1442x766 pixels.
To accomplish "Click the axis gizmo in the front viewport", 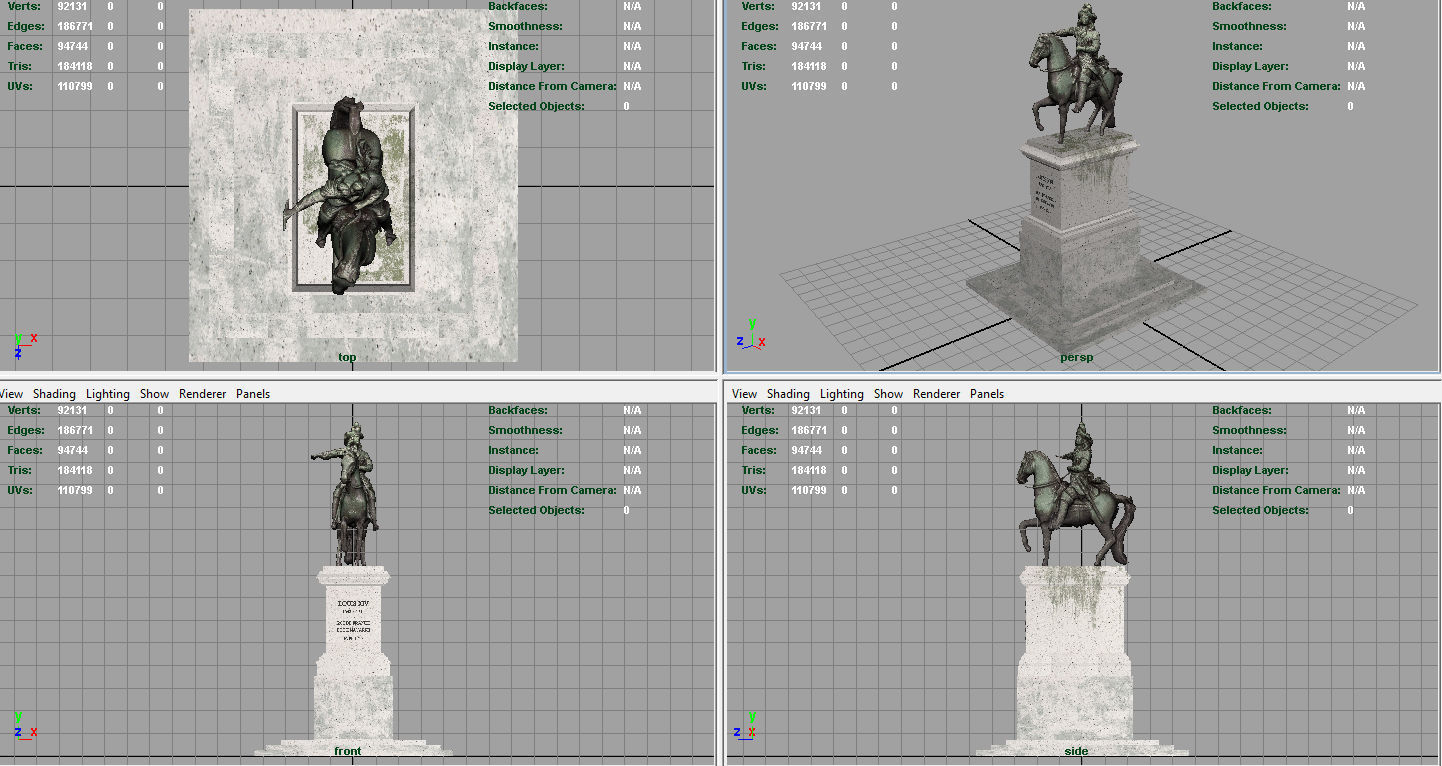I will click(25, 724).
